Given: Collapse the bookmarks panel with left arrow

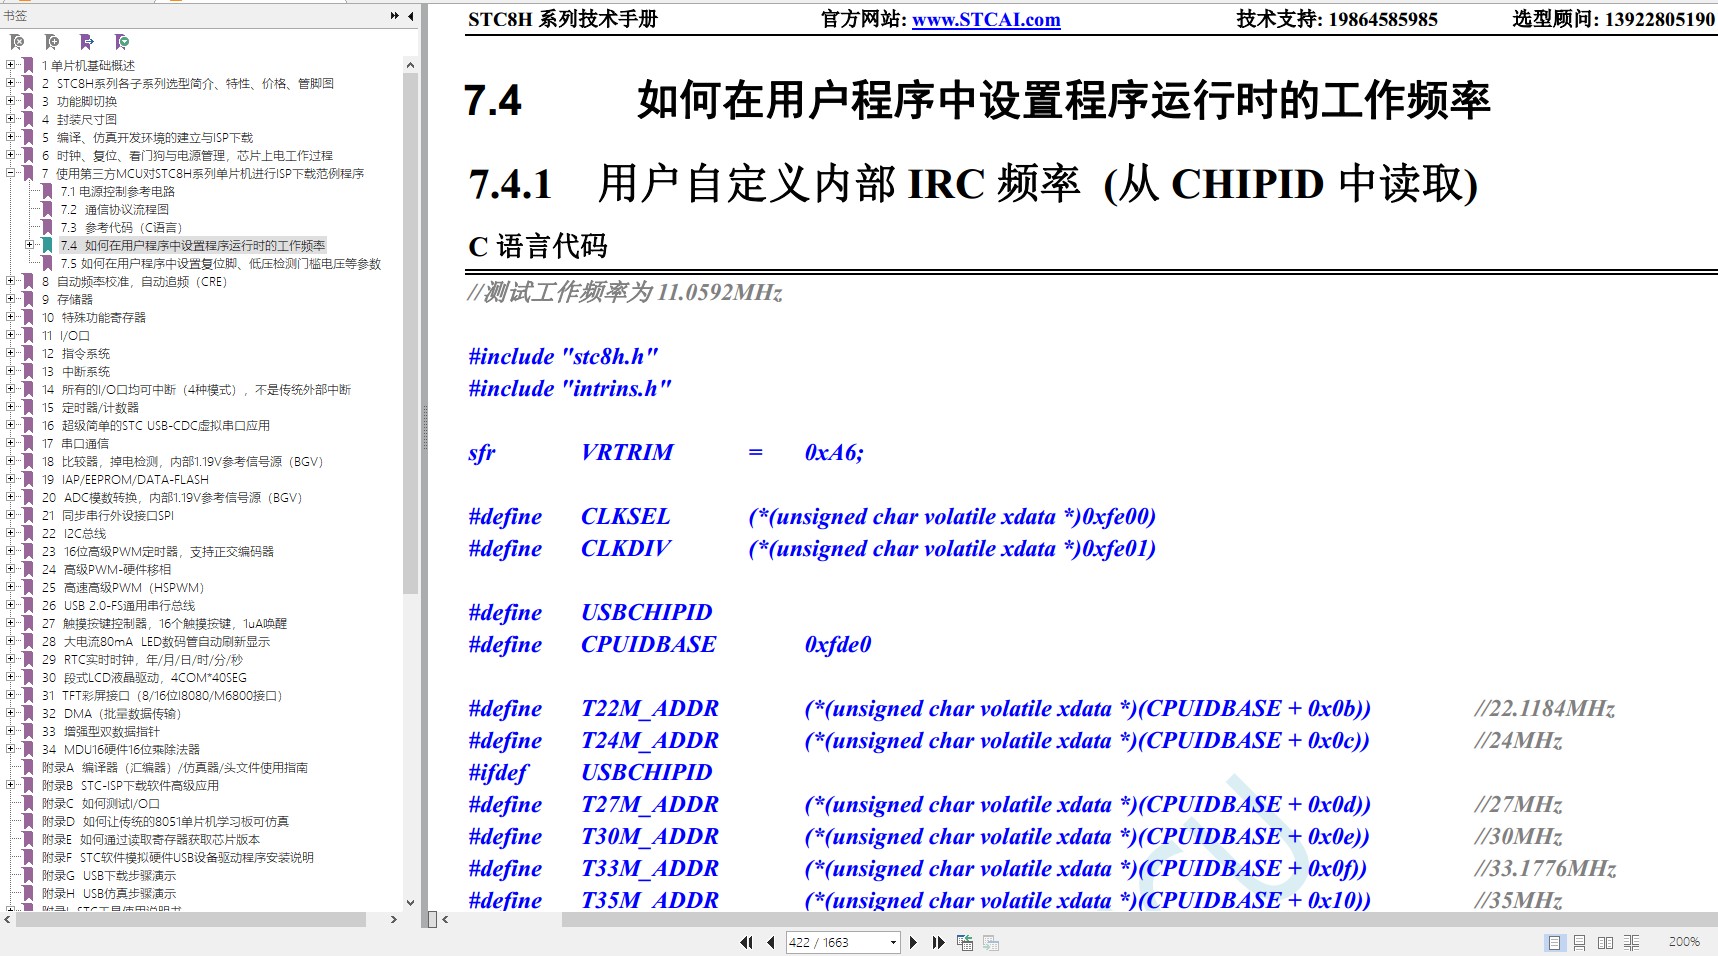Looking at the screenshot, I should 410,16.
